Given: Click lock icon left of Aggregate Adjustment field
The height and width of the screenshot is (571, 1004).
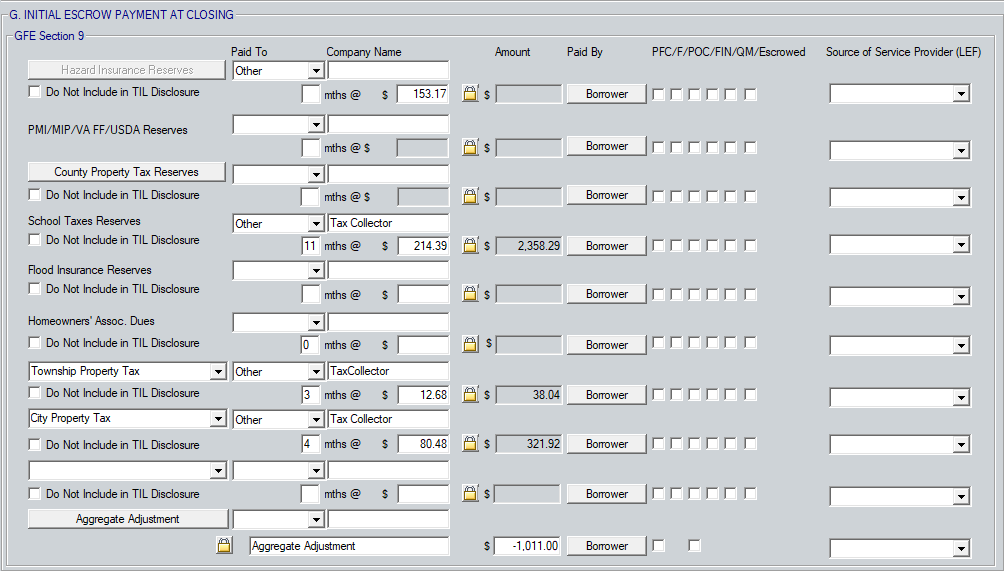Looking at the screenshot, I should 225,546.
